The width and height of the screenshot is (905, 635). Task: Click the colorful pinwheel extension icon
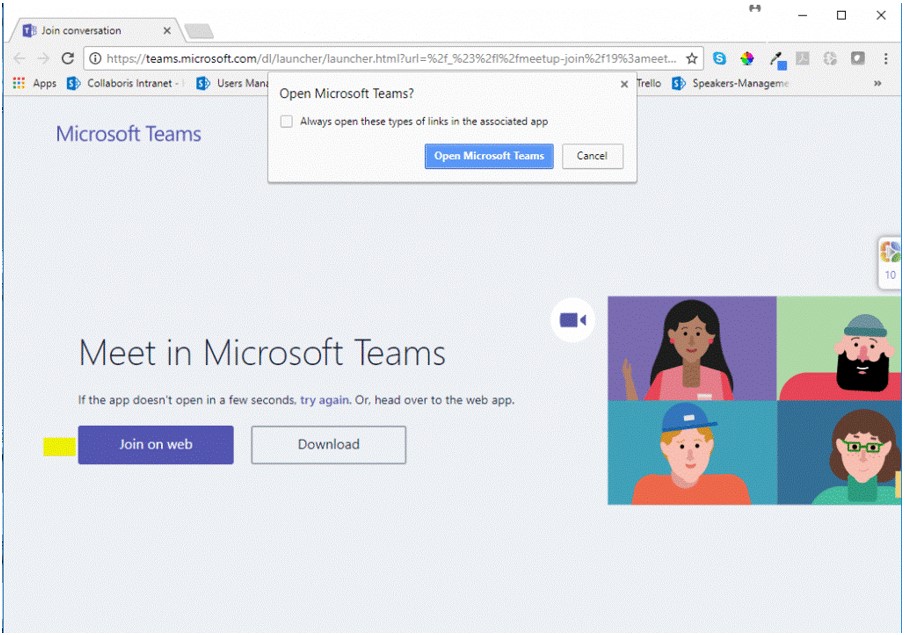click(x=747, y=59)
